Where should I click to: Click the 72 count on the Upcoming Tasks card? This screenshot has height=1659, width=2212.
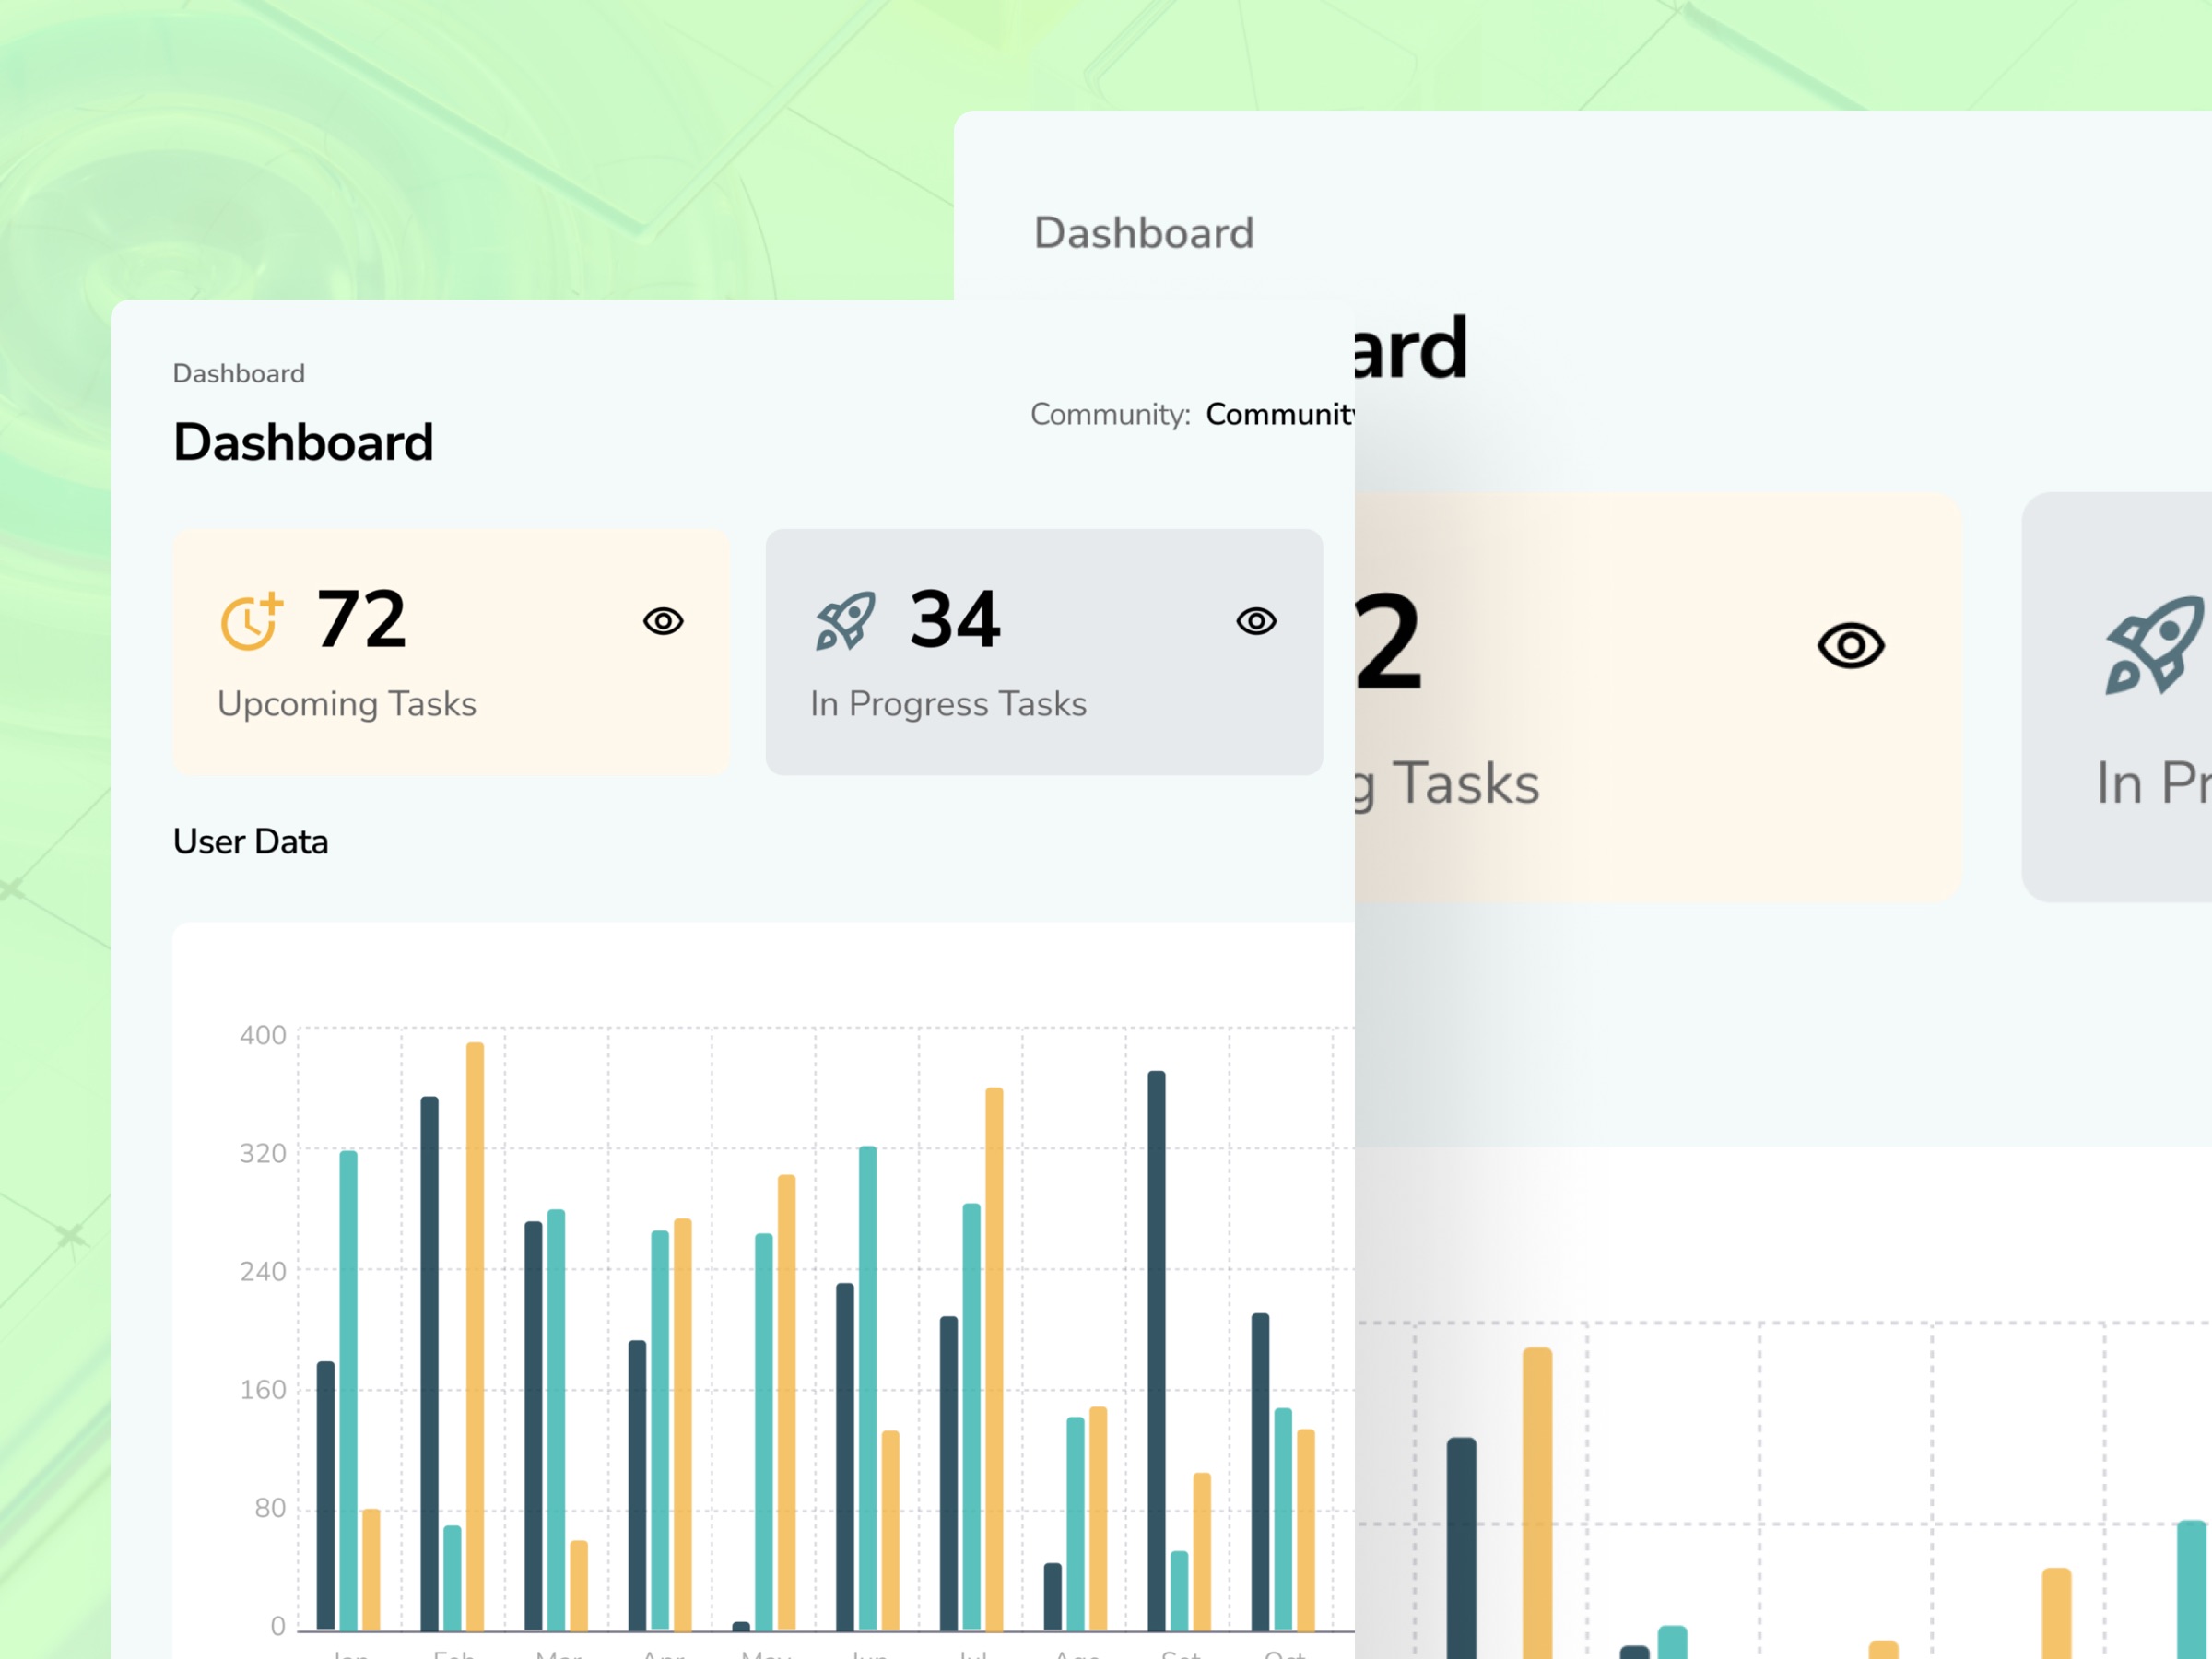[361, 619]
